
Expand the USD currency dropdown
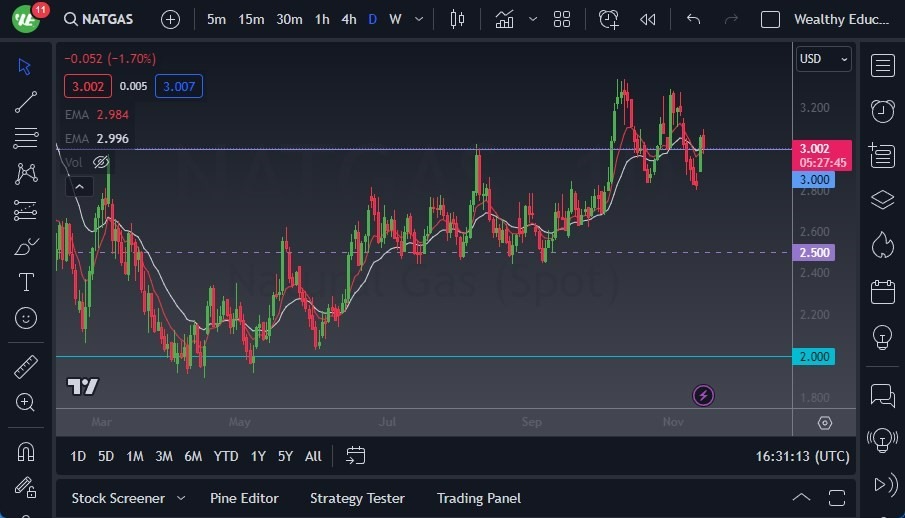tap(824, 59)
